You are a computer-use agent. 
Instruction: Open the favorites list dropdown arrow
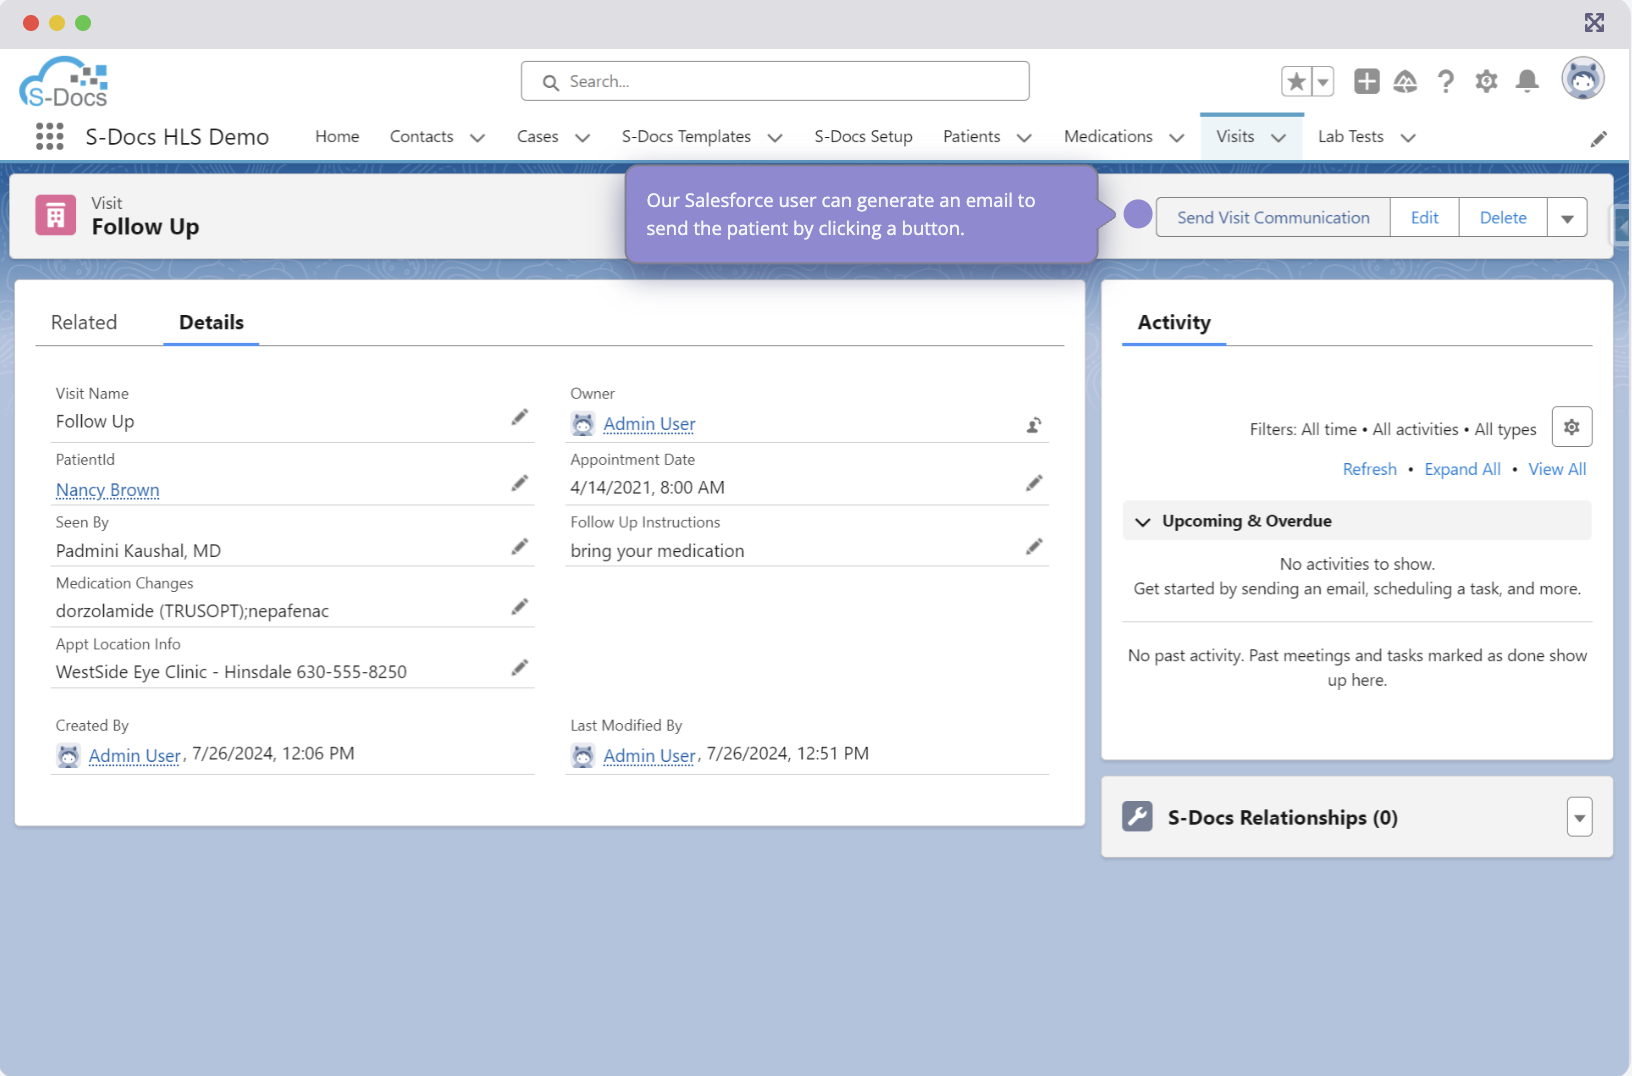[1323, 81]
